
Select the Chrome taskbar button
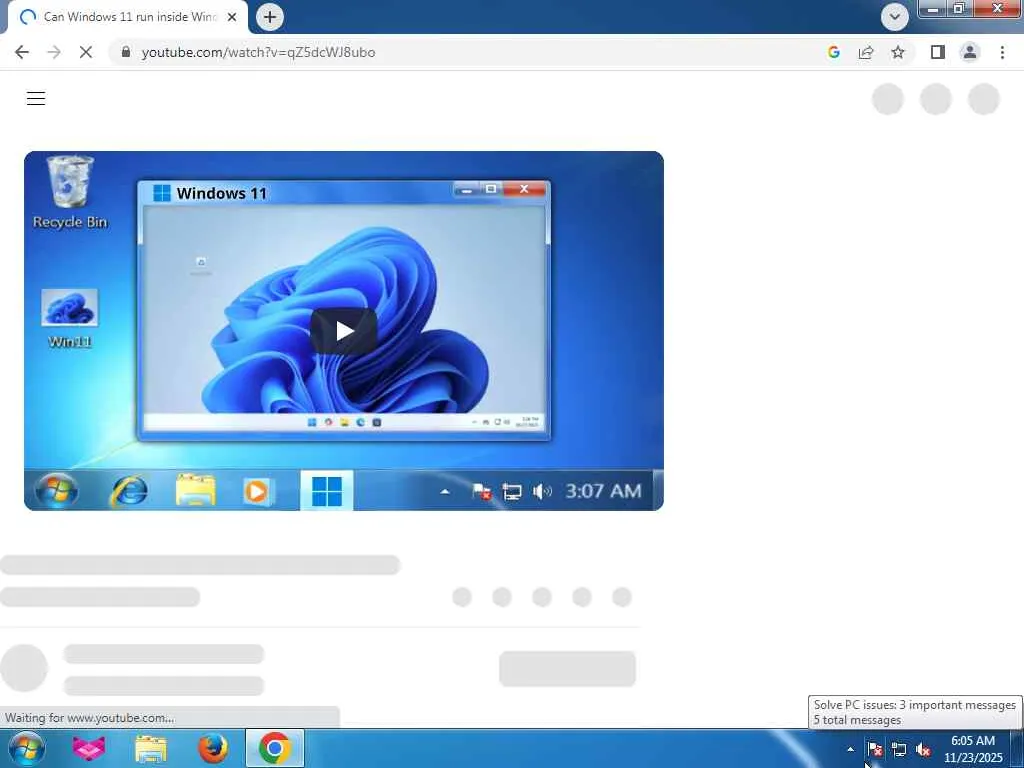point(275,748)
